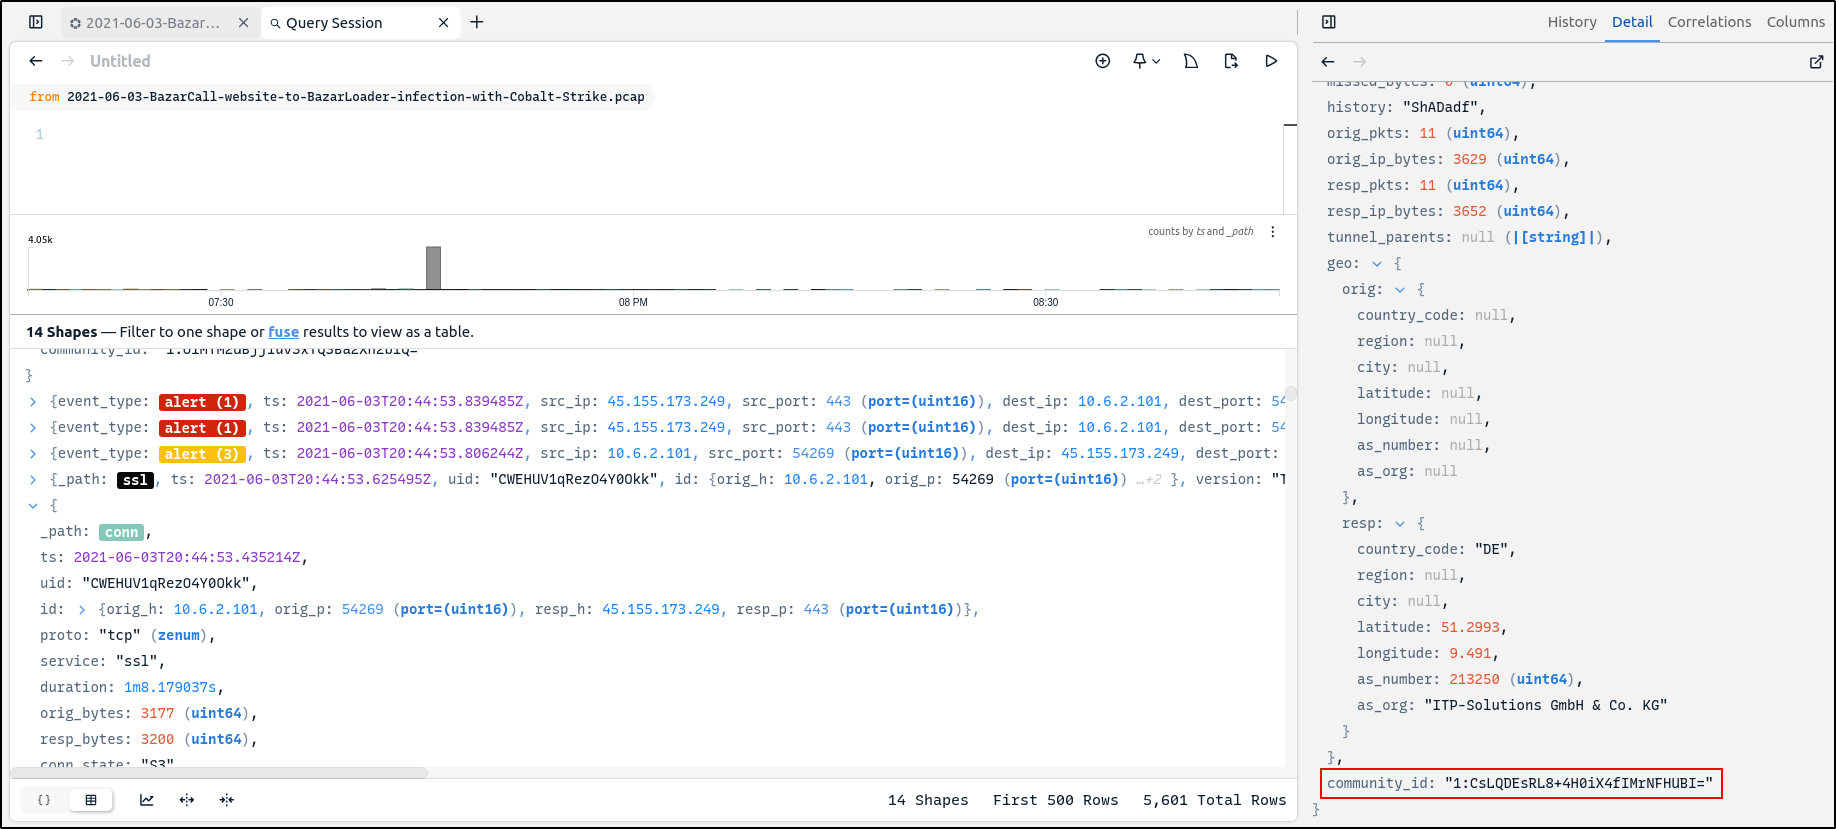Click the fuse link
Image resolution: width=1836 pixels, height=829 pixels.
[283, 332]
